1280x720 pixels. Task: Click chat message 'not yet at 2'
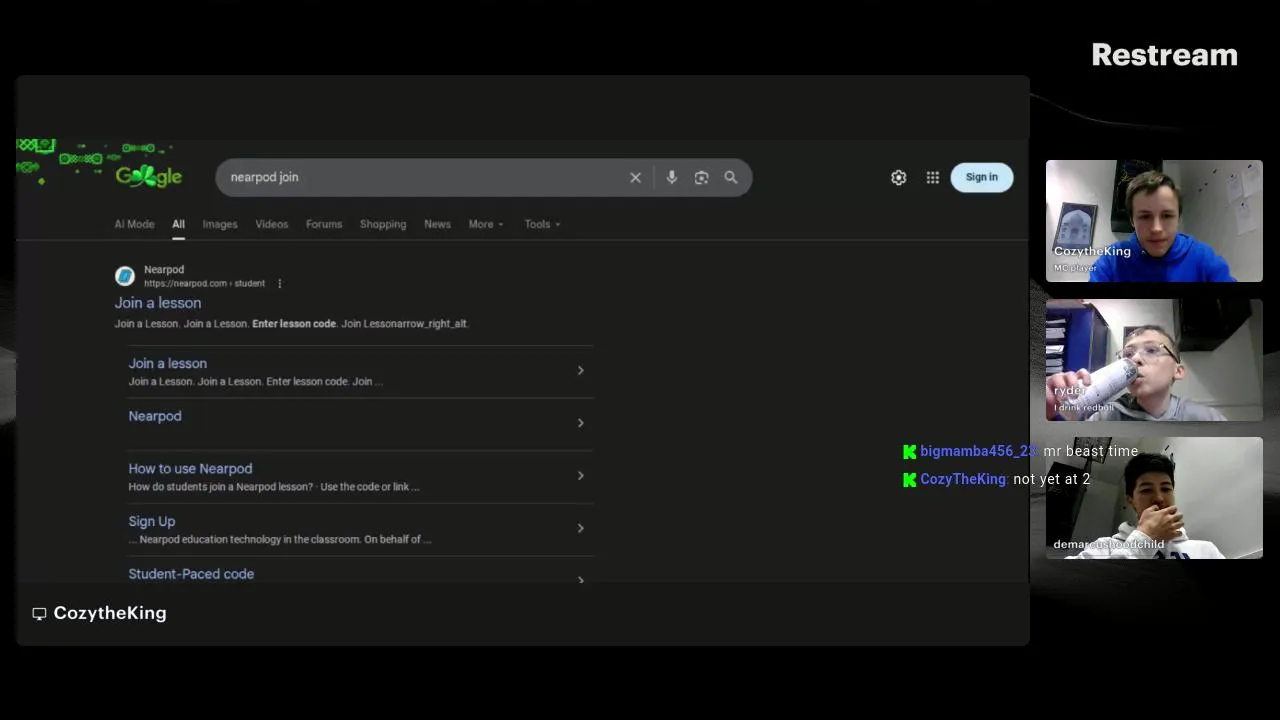tap(1051, 480)
